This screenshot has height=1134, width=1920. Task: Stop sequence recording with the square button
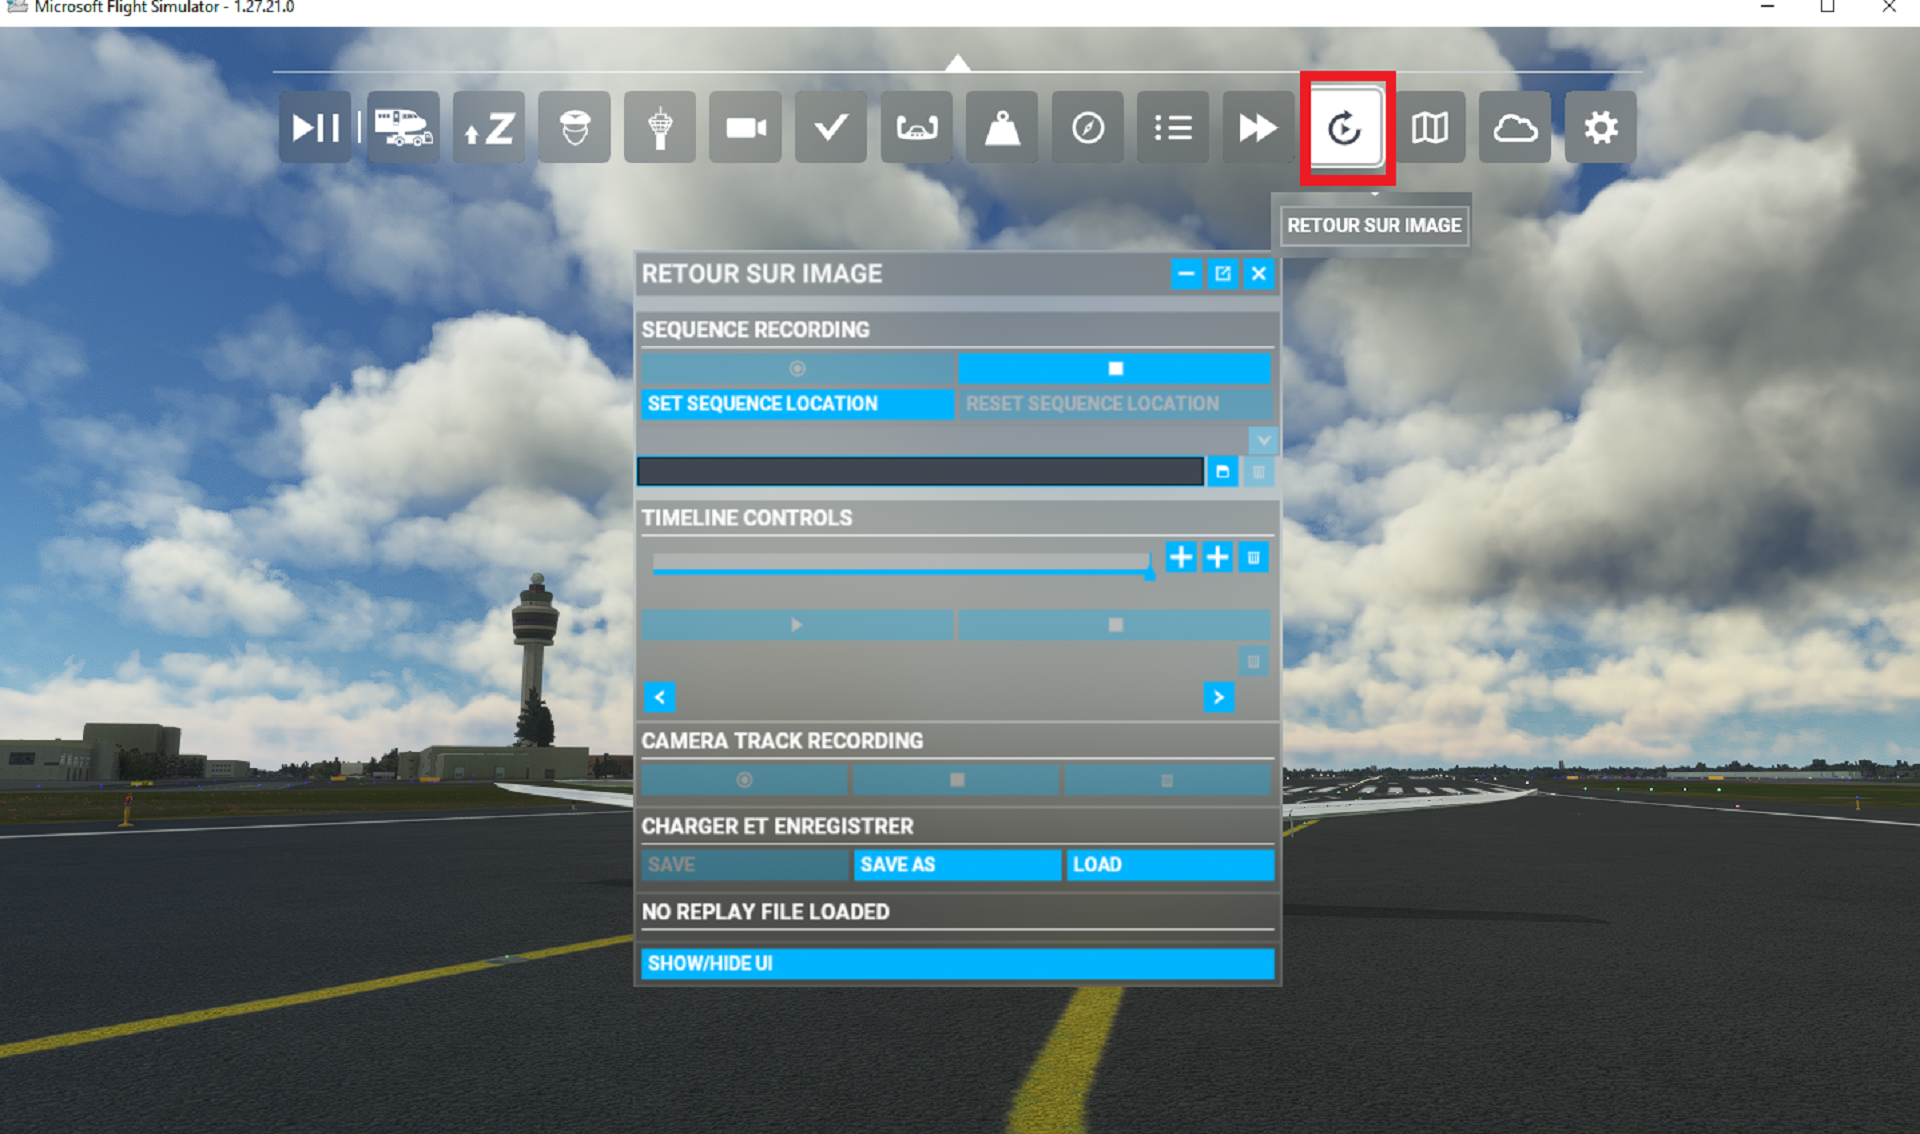pos(1115,368)
